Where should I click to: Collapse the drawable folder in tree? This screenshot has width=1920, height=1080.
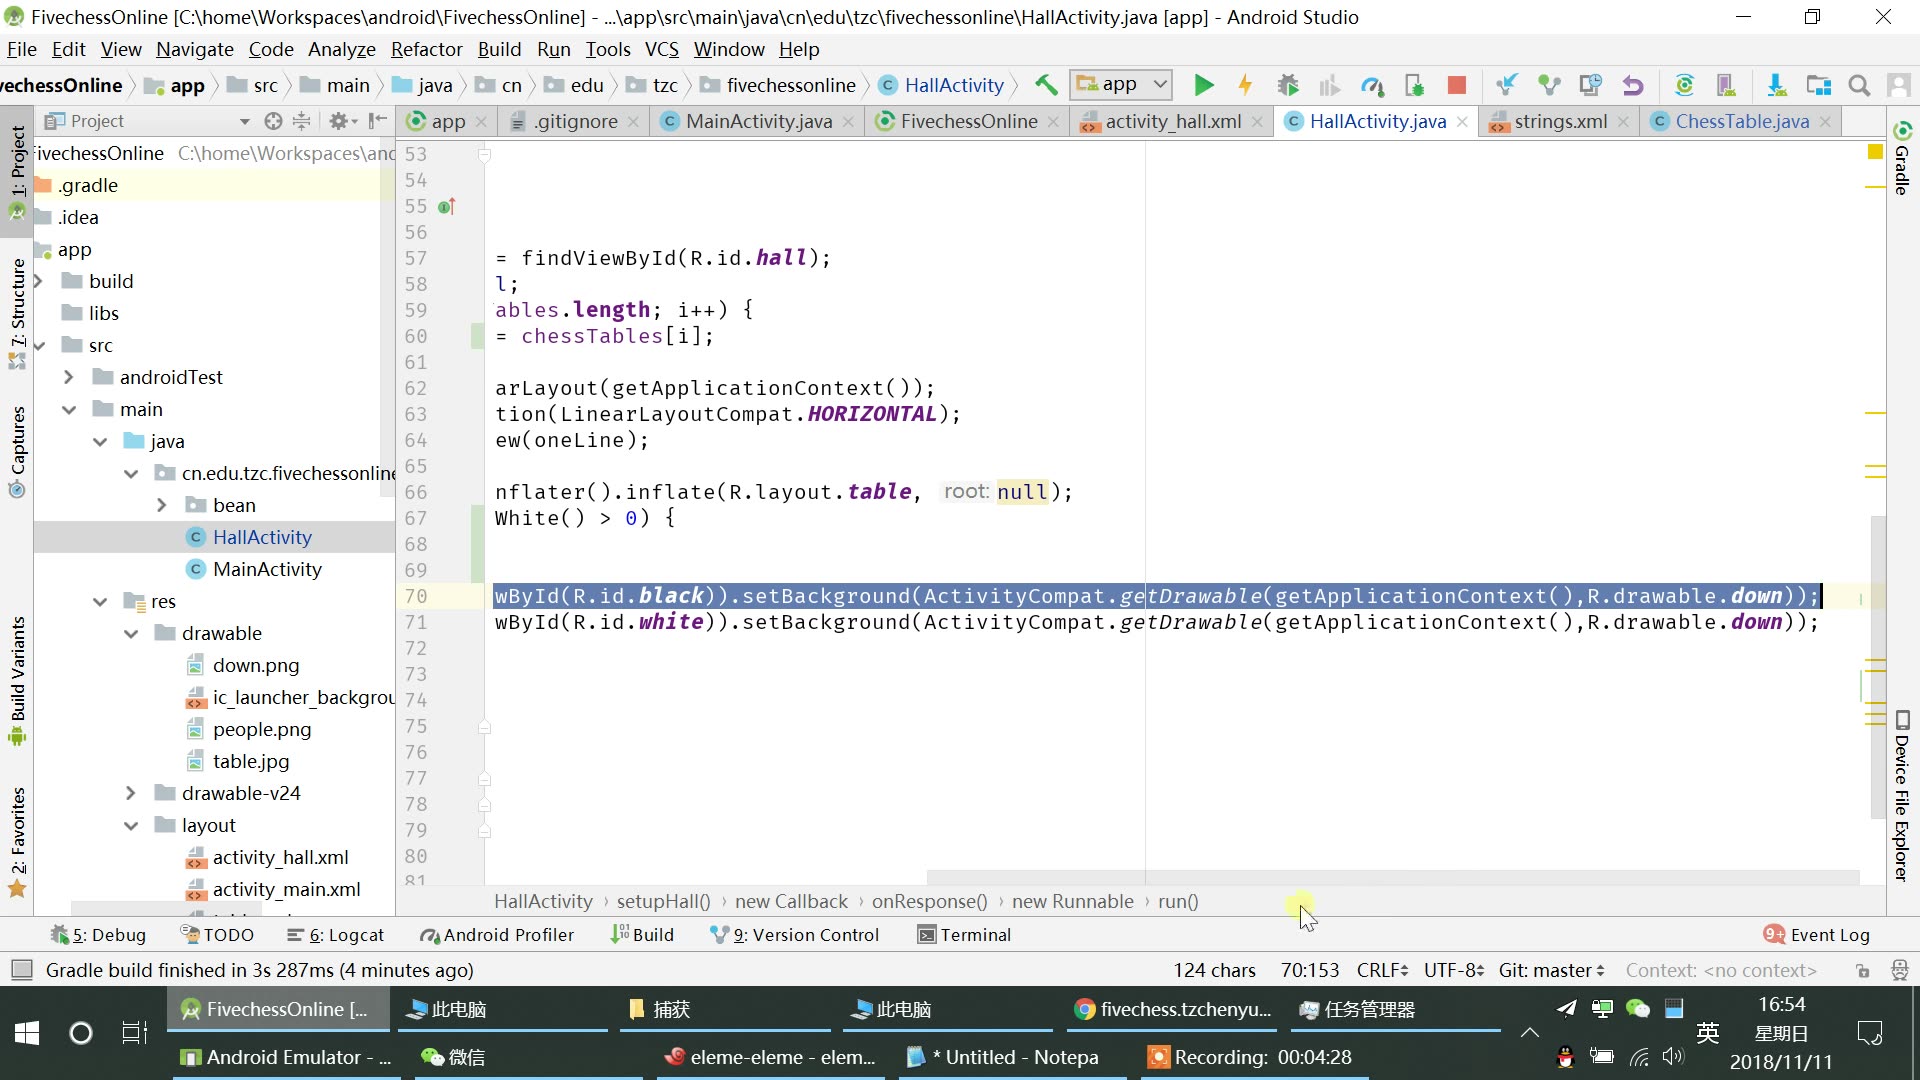131,633
